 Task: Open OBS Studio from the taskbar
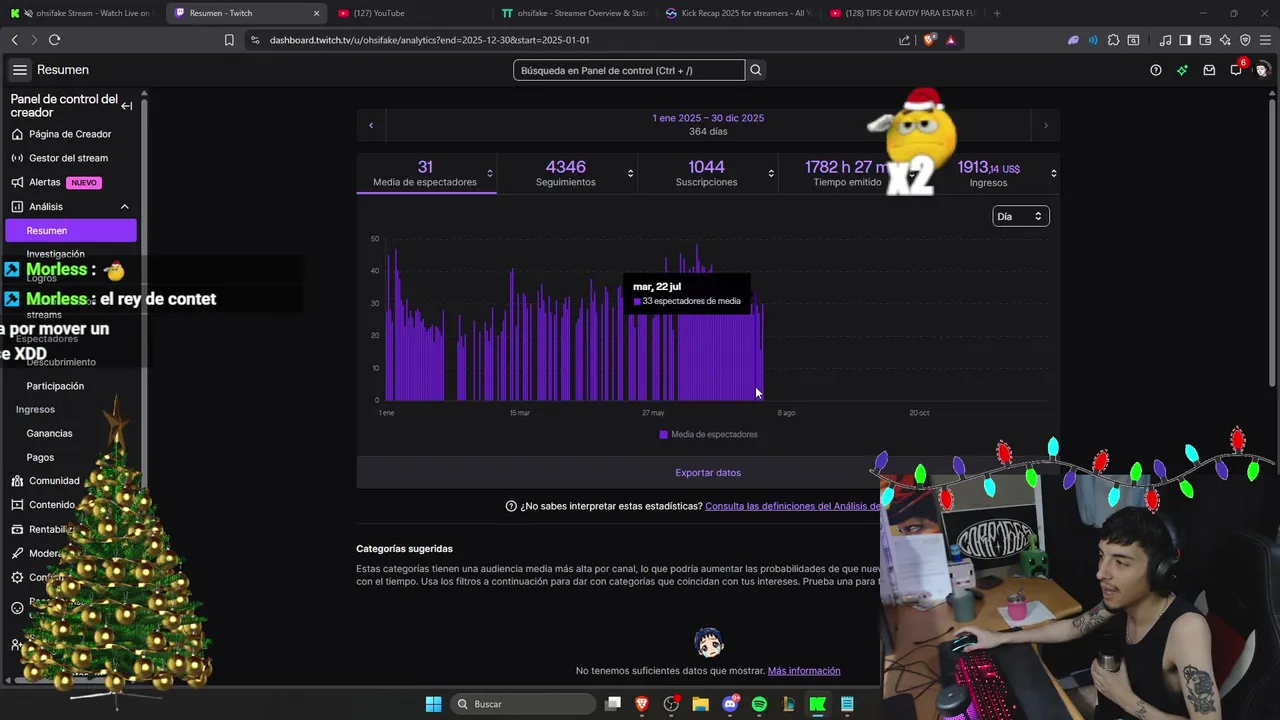[x=671, y=704]
